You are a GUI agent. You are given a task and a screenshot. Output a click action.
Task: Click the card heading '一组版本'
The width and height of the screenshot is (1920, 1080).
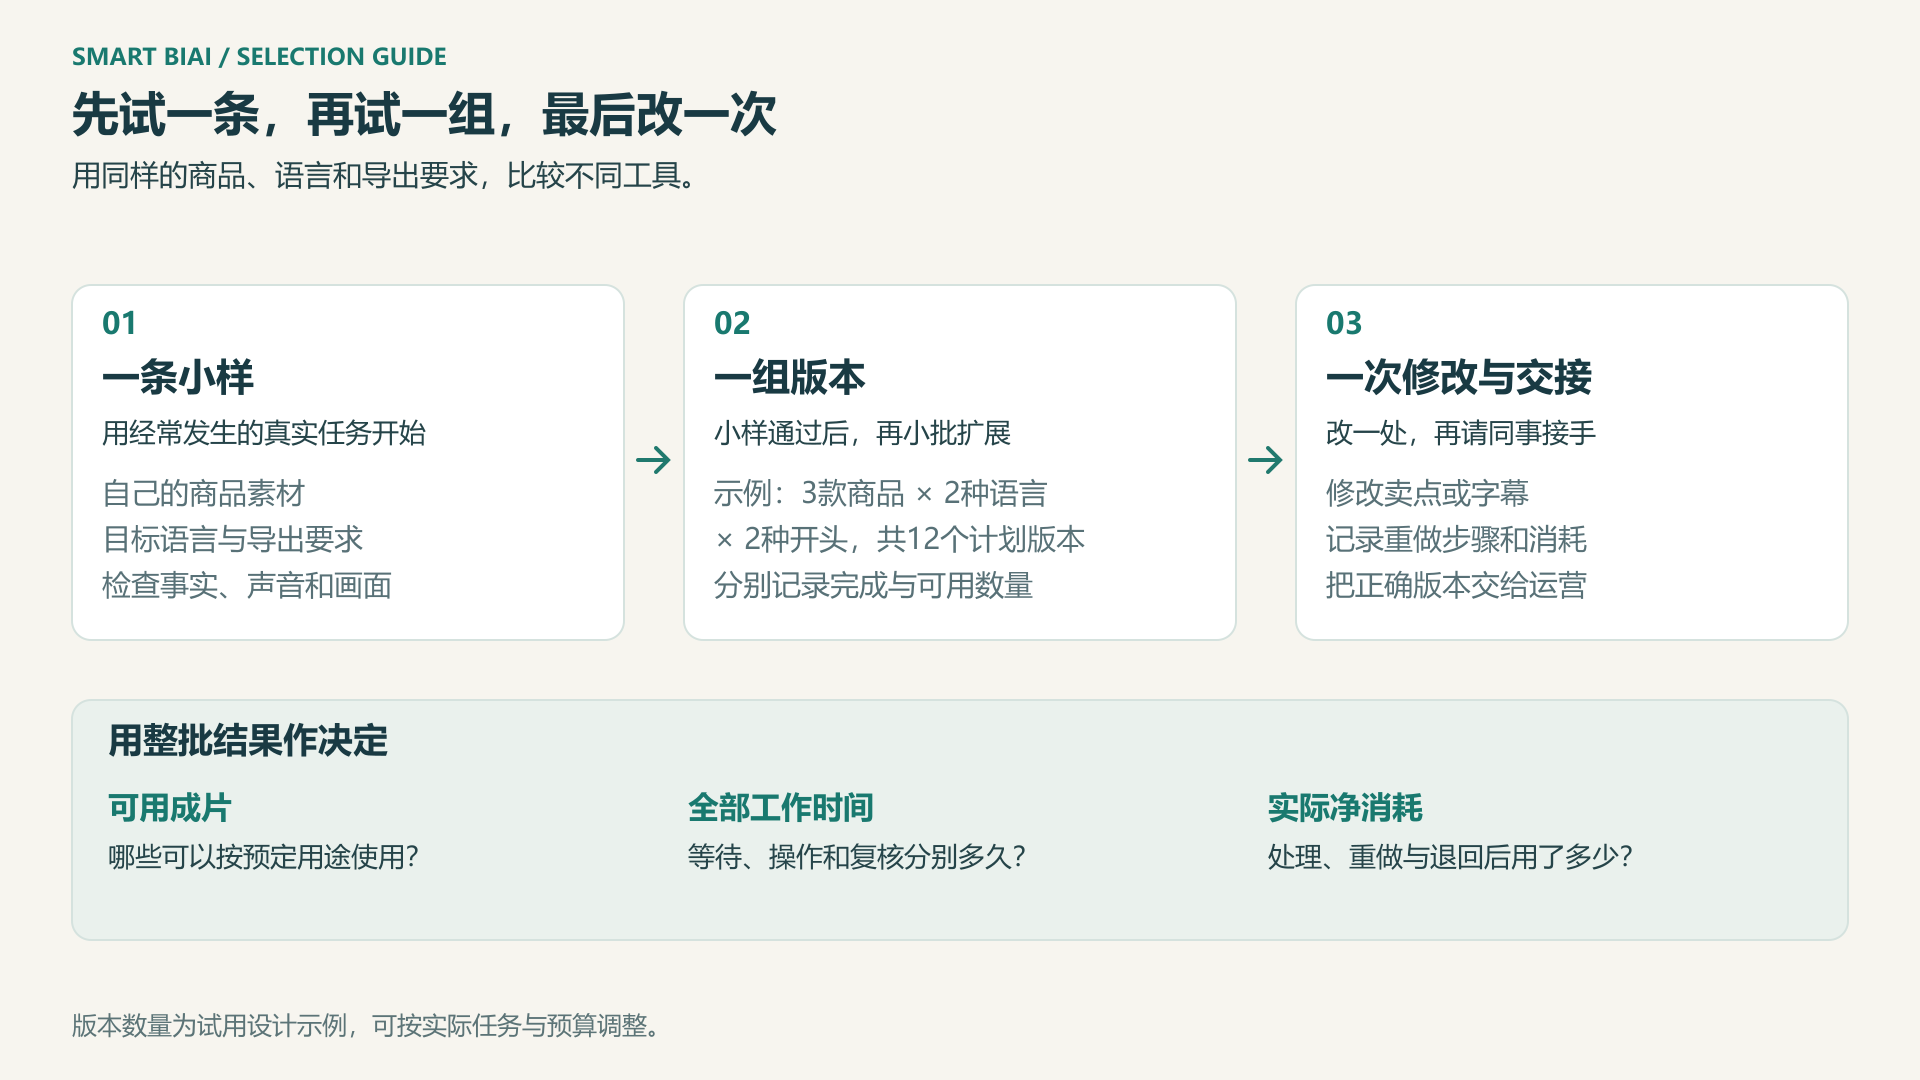[x=790, y=378]
